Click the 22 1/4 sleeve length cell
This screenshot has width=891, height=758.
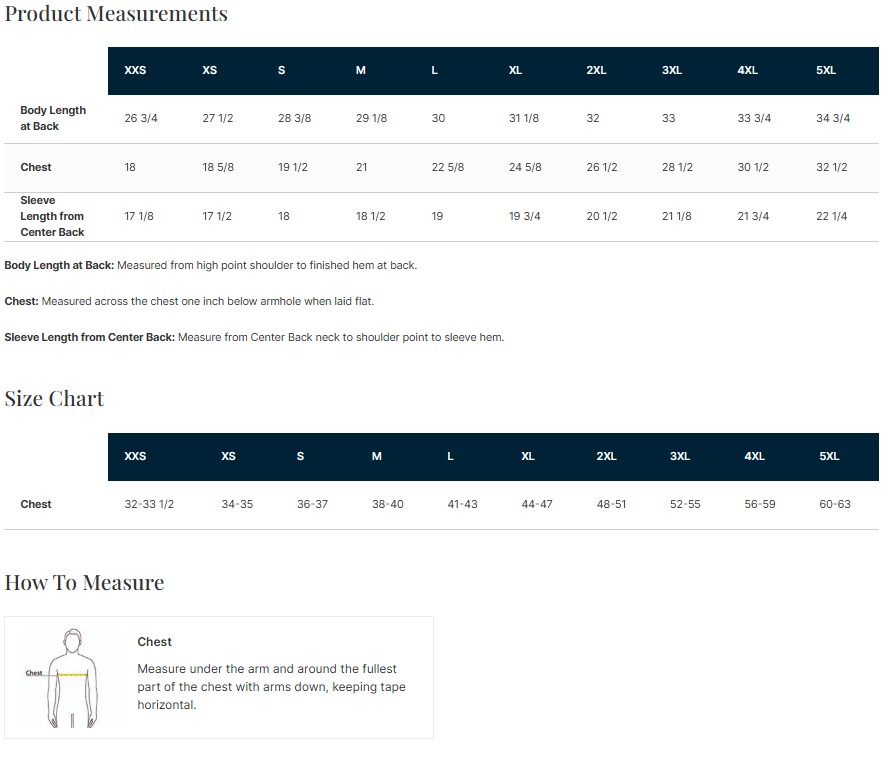pos(832,216)
